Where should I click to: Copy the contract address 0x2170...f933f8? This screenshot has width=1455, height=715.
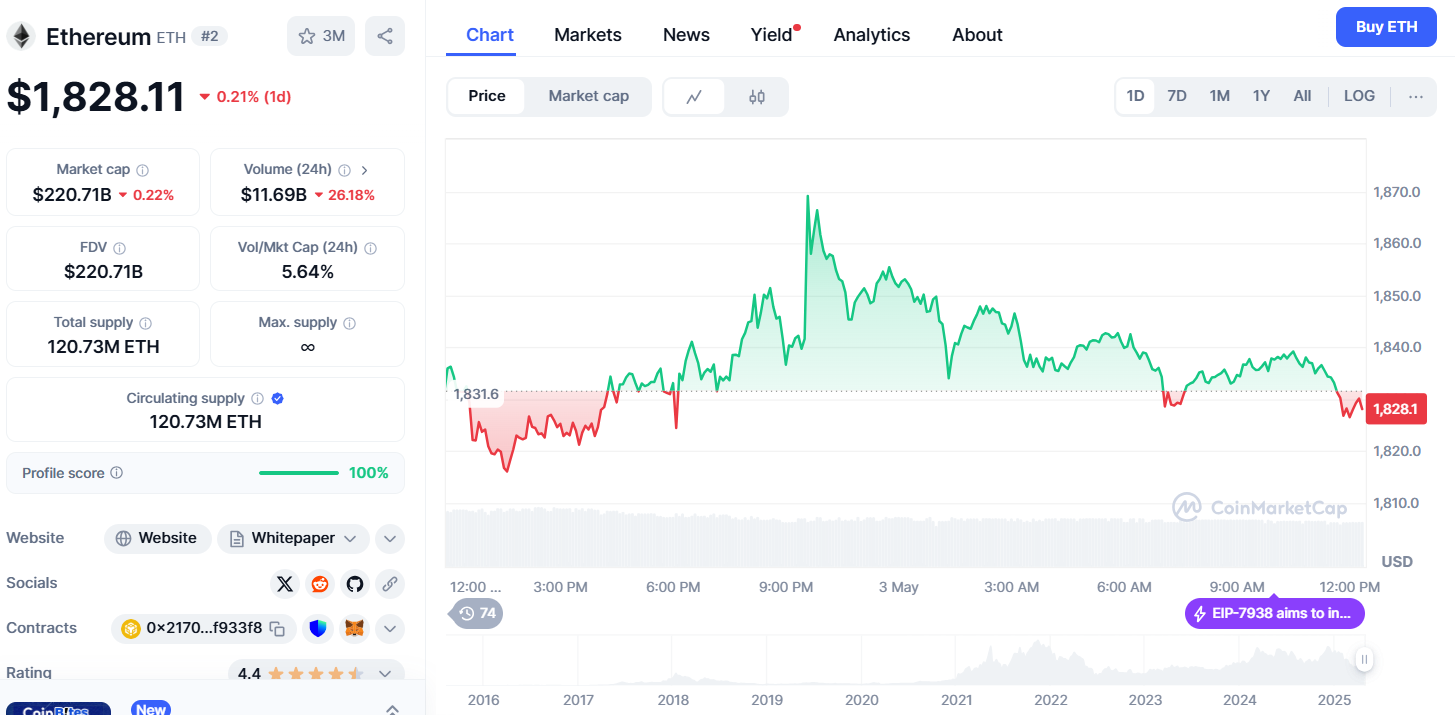pyautogui.click(x=278, y=629)
